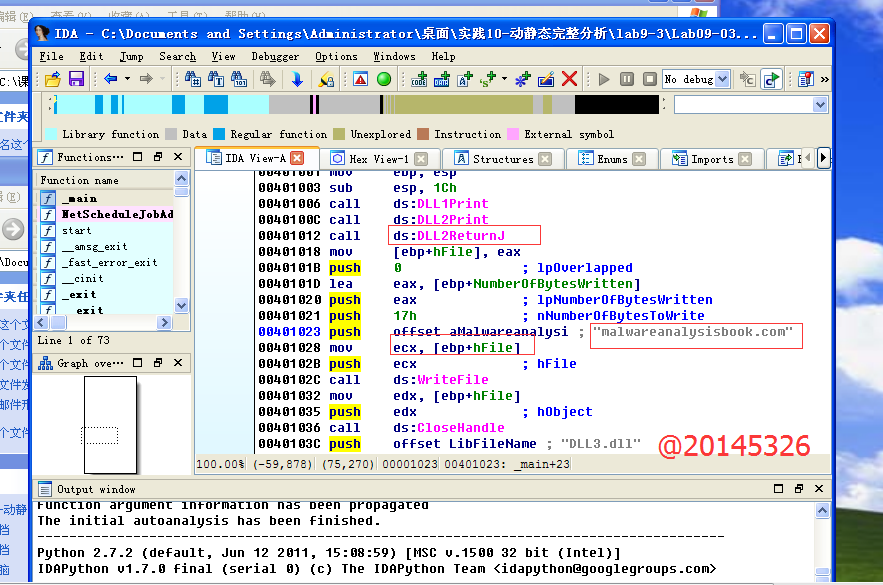The image size is (883, 585).
Task: Click the Open file toolbar icon
Action: (52, 79)
